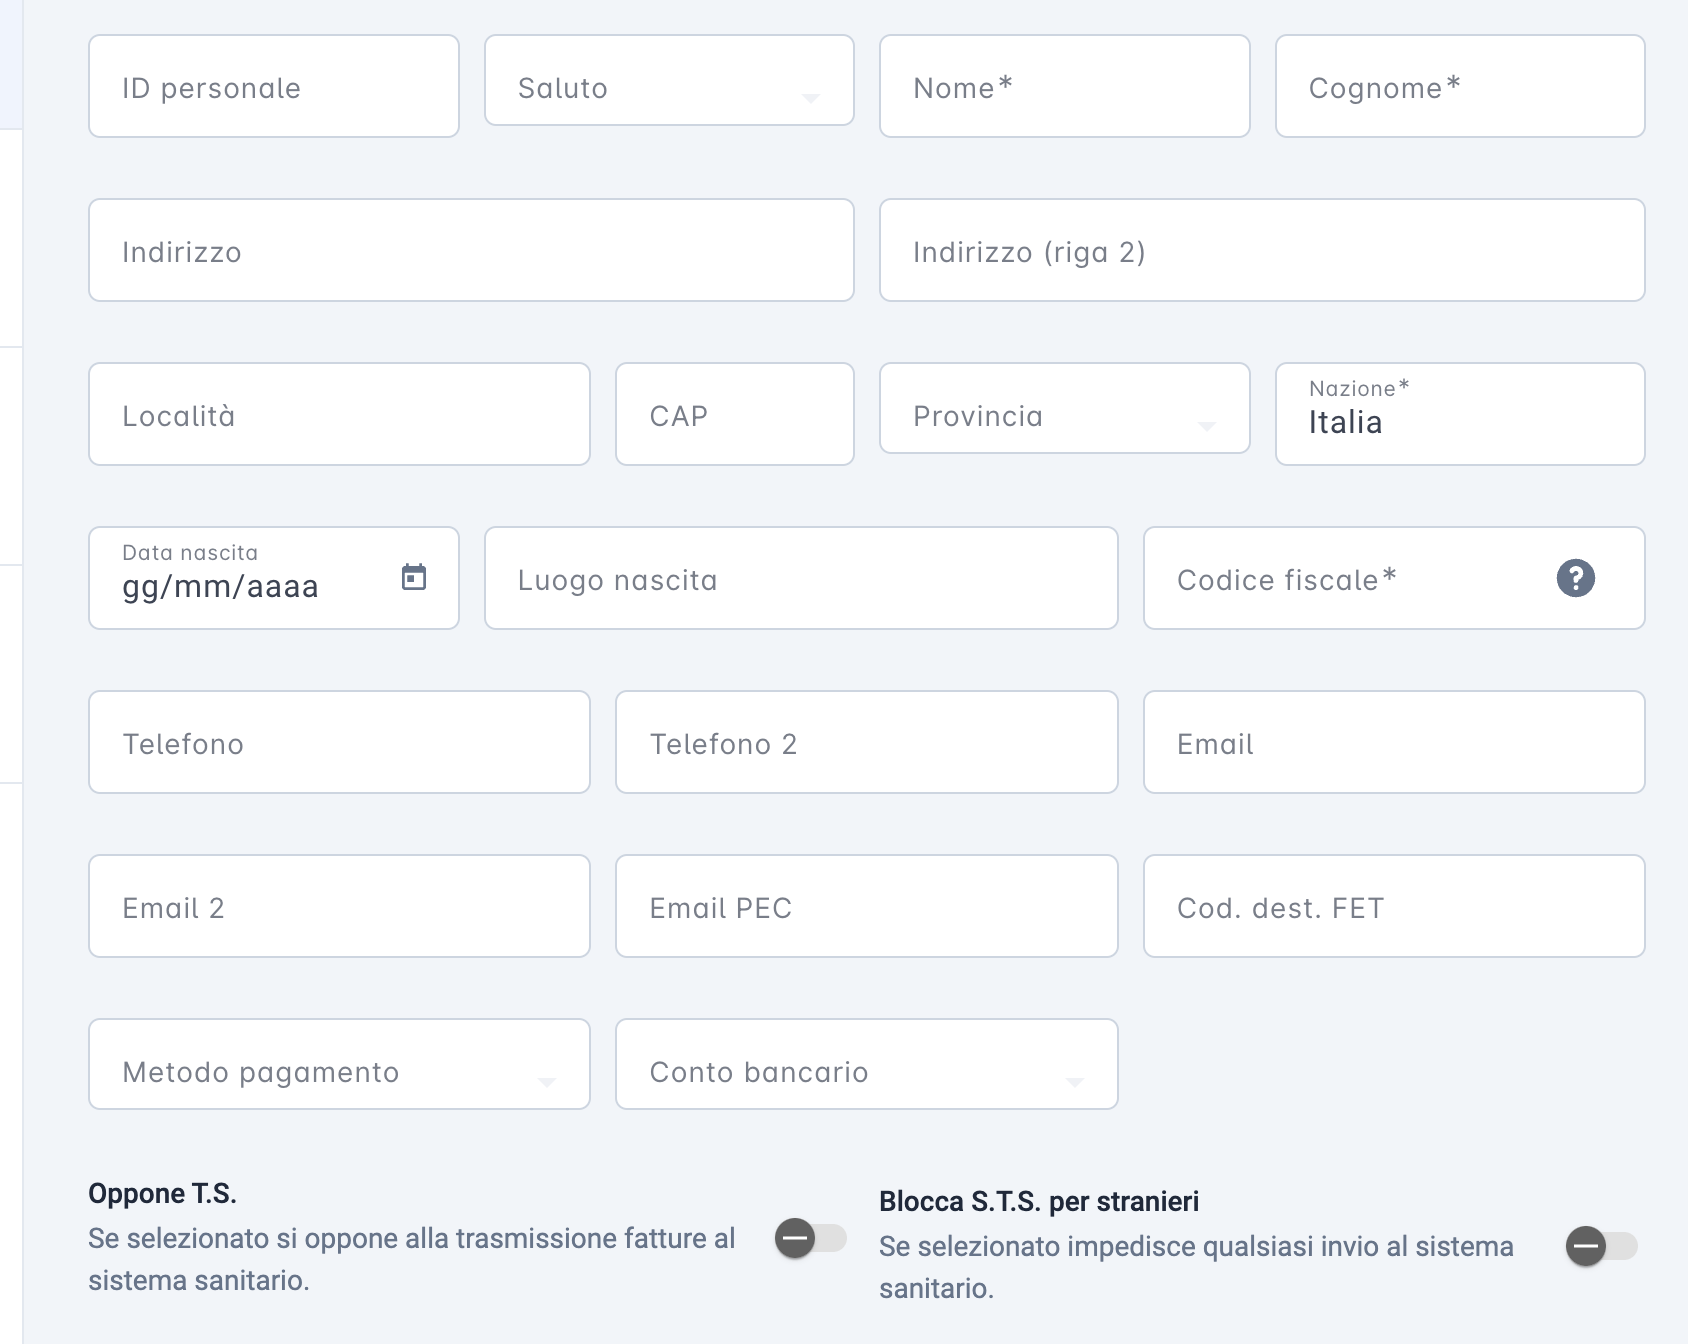1688x1344 pixels.
Task: Click the CAP field
Action: pos(735,414)
